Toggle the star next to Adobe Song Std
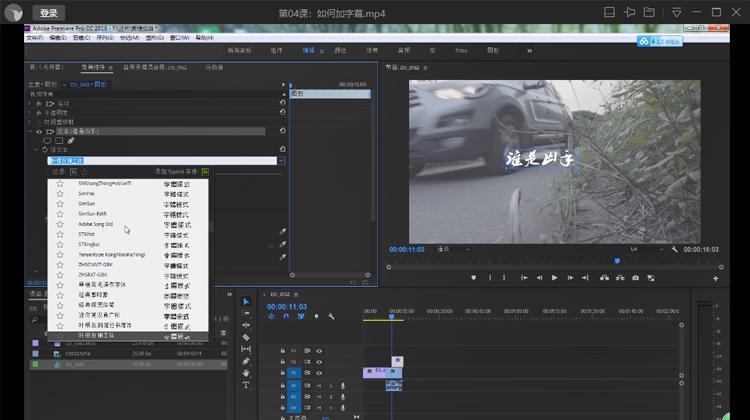This screenshot has height=420, width=750. (60, 224)
